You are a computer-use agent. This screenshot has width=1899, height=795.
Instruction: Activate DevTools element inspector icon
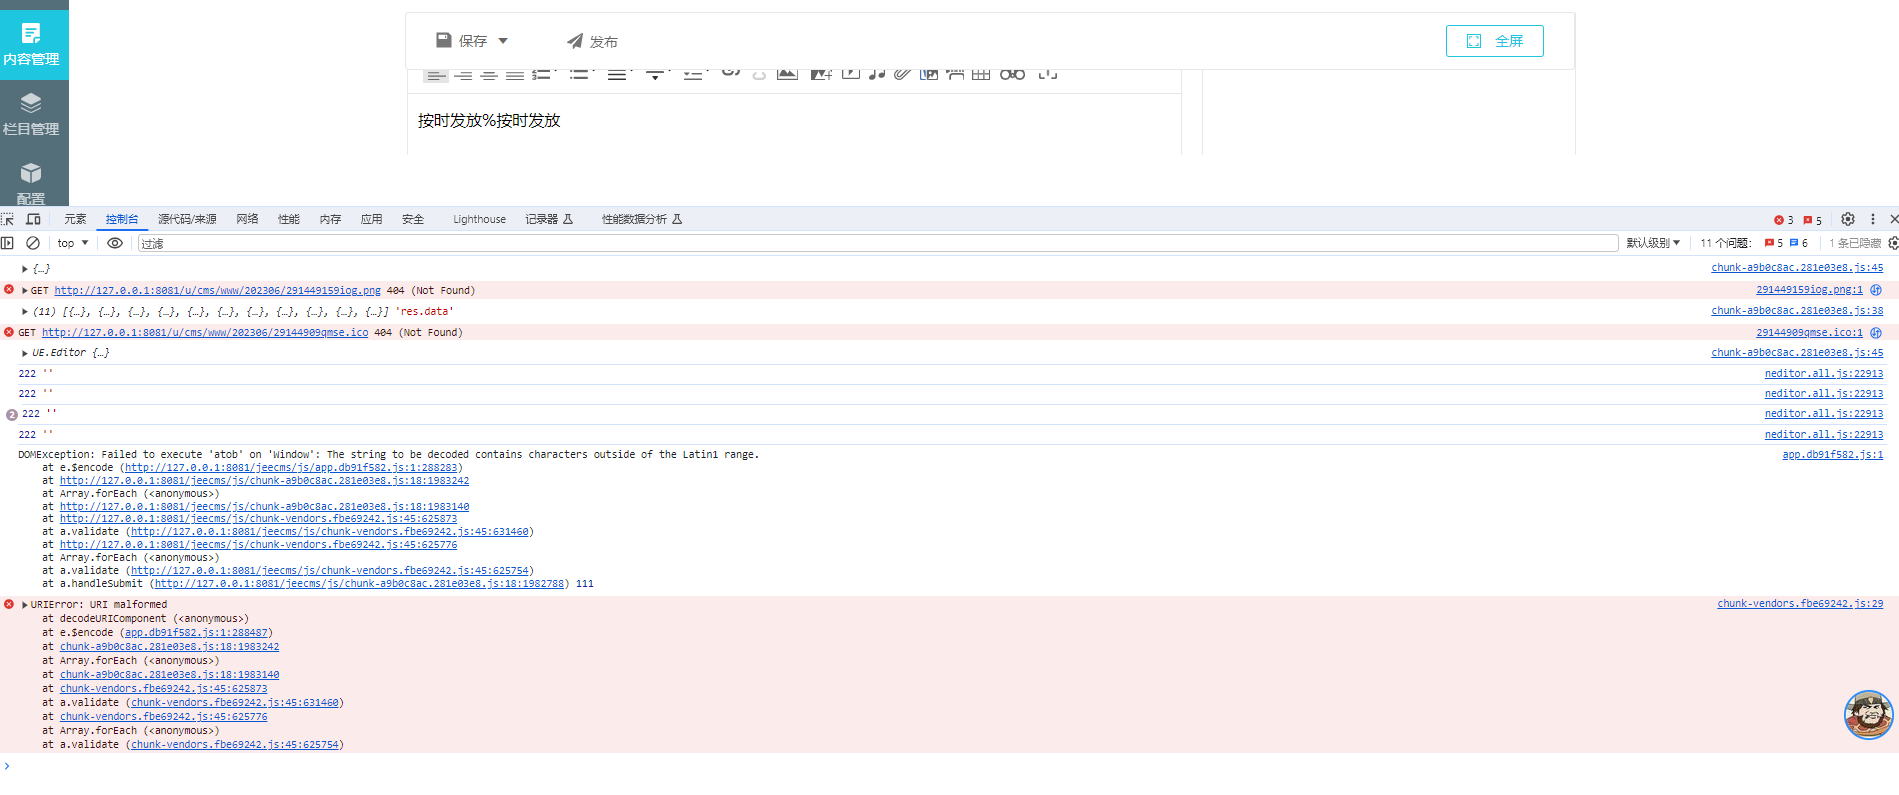pos(8,219)
